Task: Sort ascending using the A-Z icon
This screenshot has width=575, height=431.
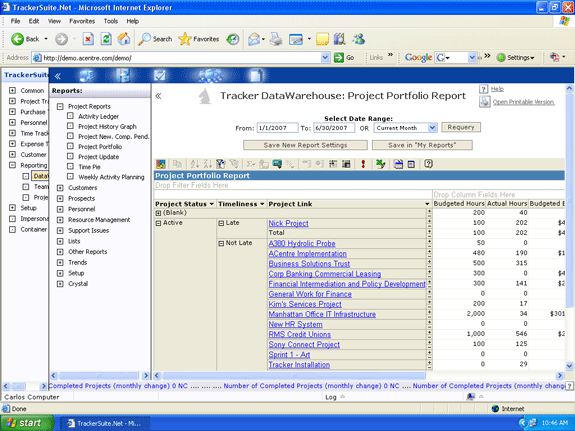Action: (195, 164)
